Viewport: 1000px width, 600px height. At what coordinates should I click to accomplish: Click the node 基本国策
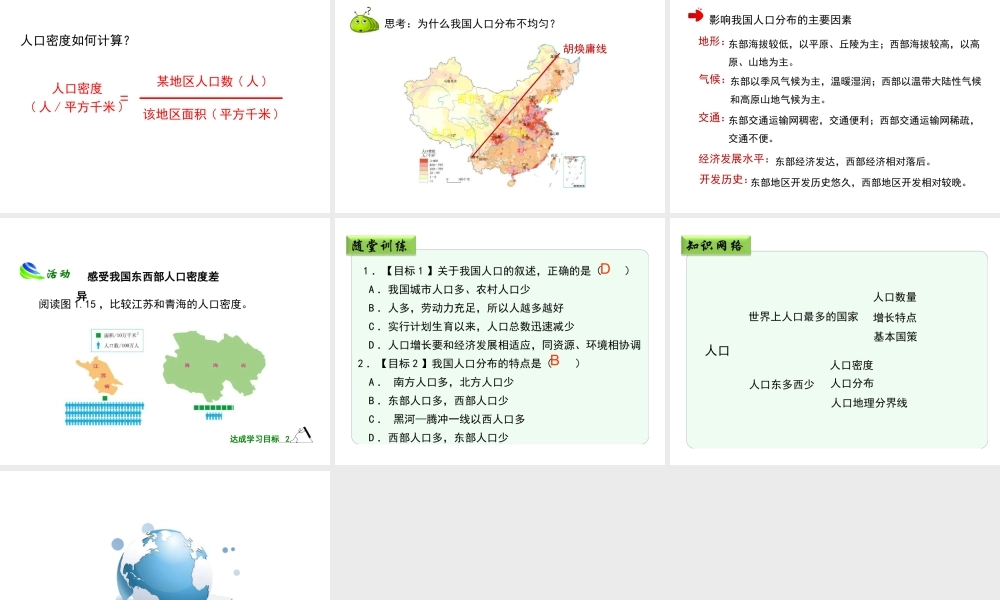895,336
